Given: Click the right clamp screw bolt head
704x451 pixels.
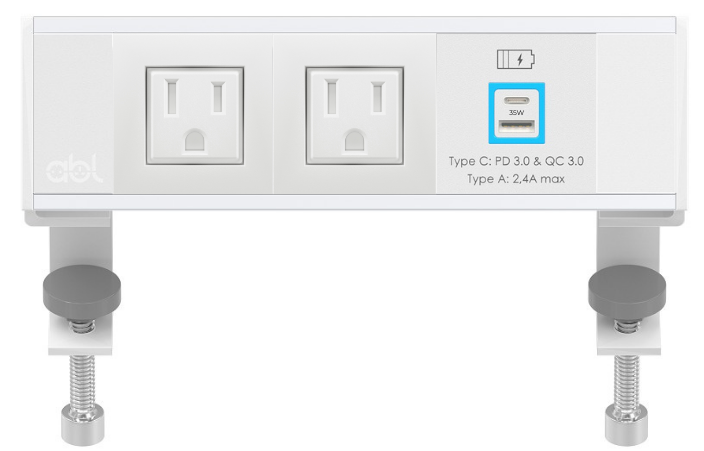Looking at the screenshot, I should click(x=626, y=423).
